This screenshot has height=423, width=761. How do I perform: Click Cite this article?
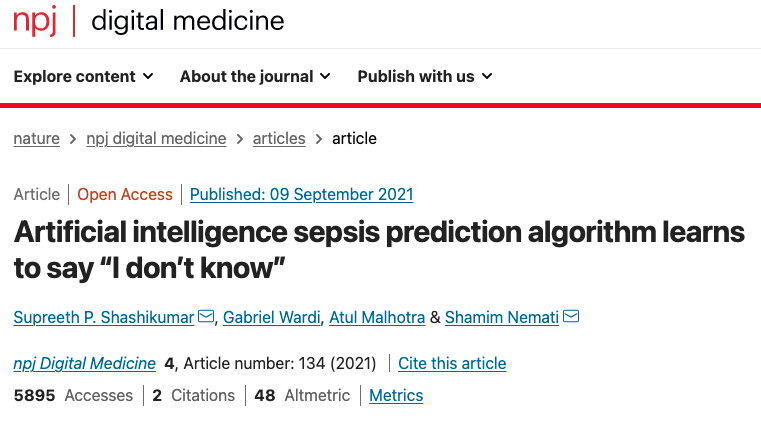click(x=452, y=363)
